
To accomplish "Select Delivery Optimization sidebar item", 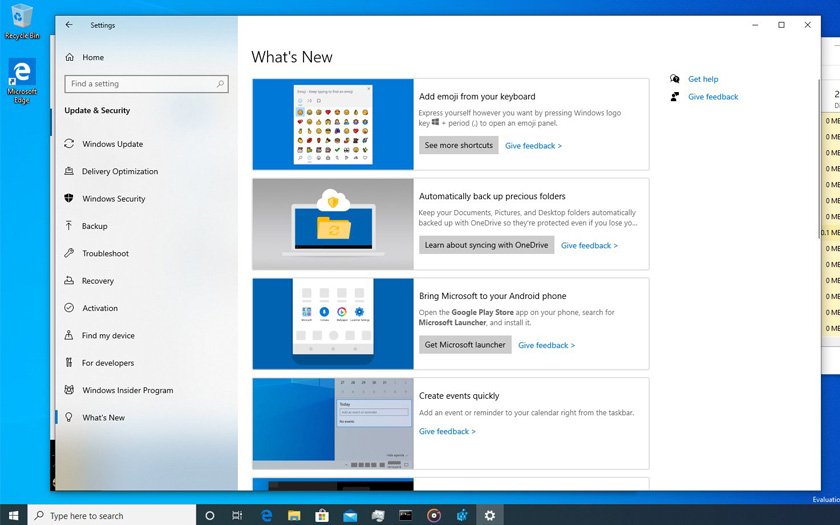I will pos(120,171).
